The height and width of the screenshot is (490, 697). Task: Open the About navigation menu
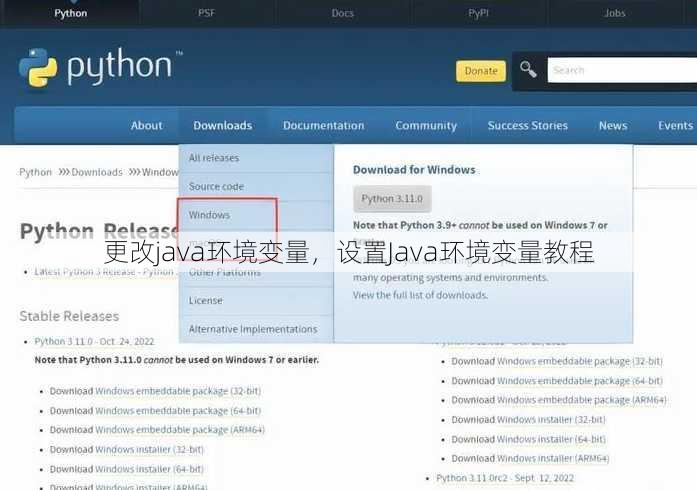click(x=147, y=126)
